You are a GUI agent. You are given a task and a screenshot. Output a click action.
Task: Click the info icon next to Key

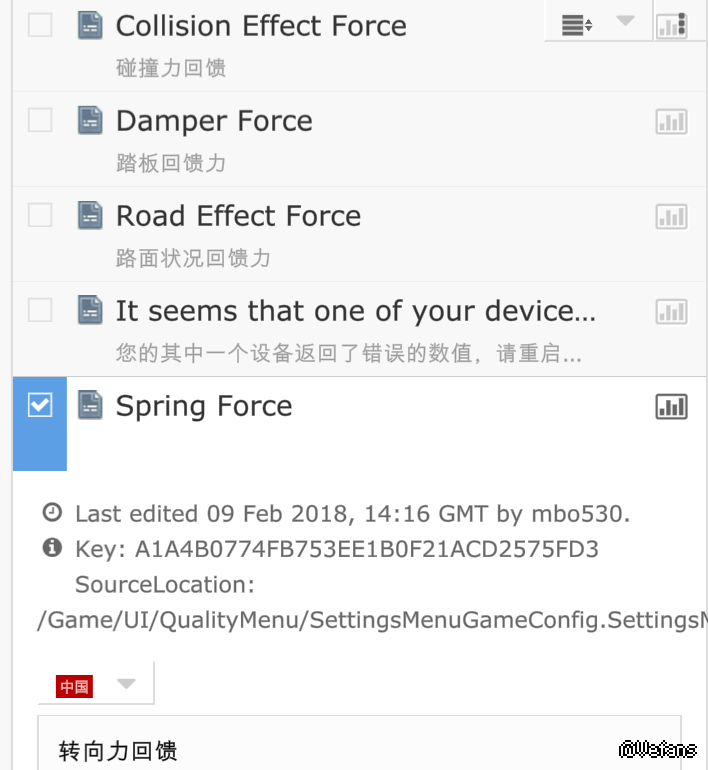coord(51,548)
